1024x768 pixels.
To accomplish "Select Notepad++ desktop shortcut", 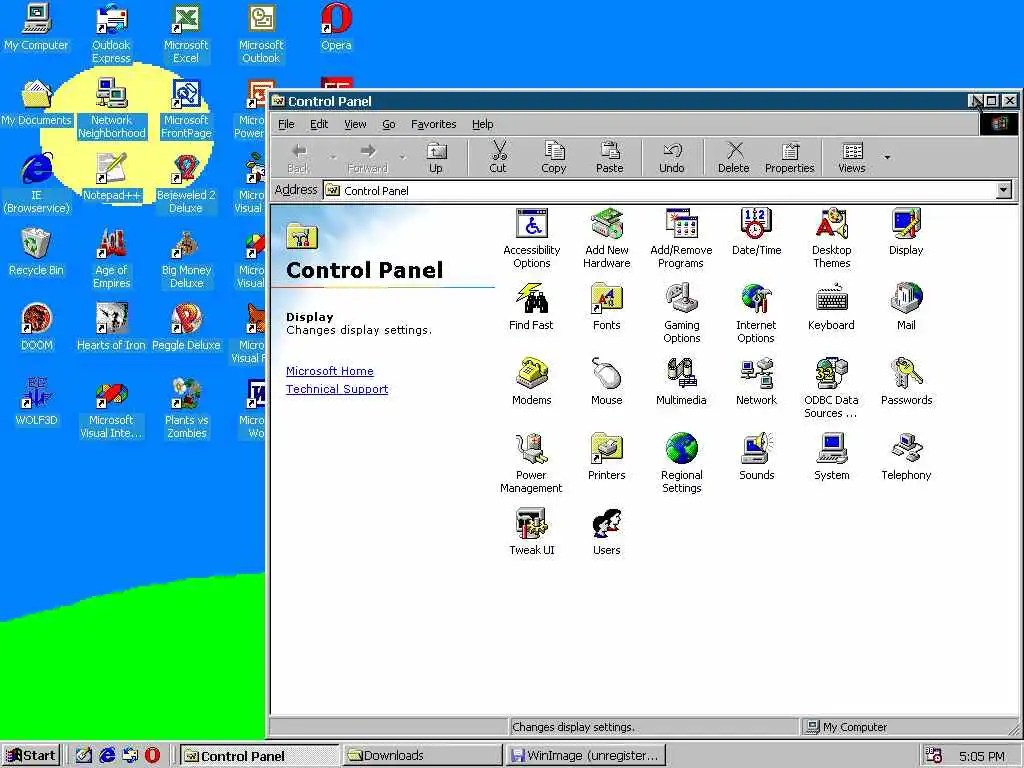I will pyautogui.click(x=111, y=176).
